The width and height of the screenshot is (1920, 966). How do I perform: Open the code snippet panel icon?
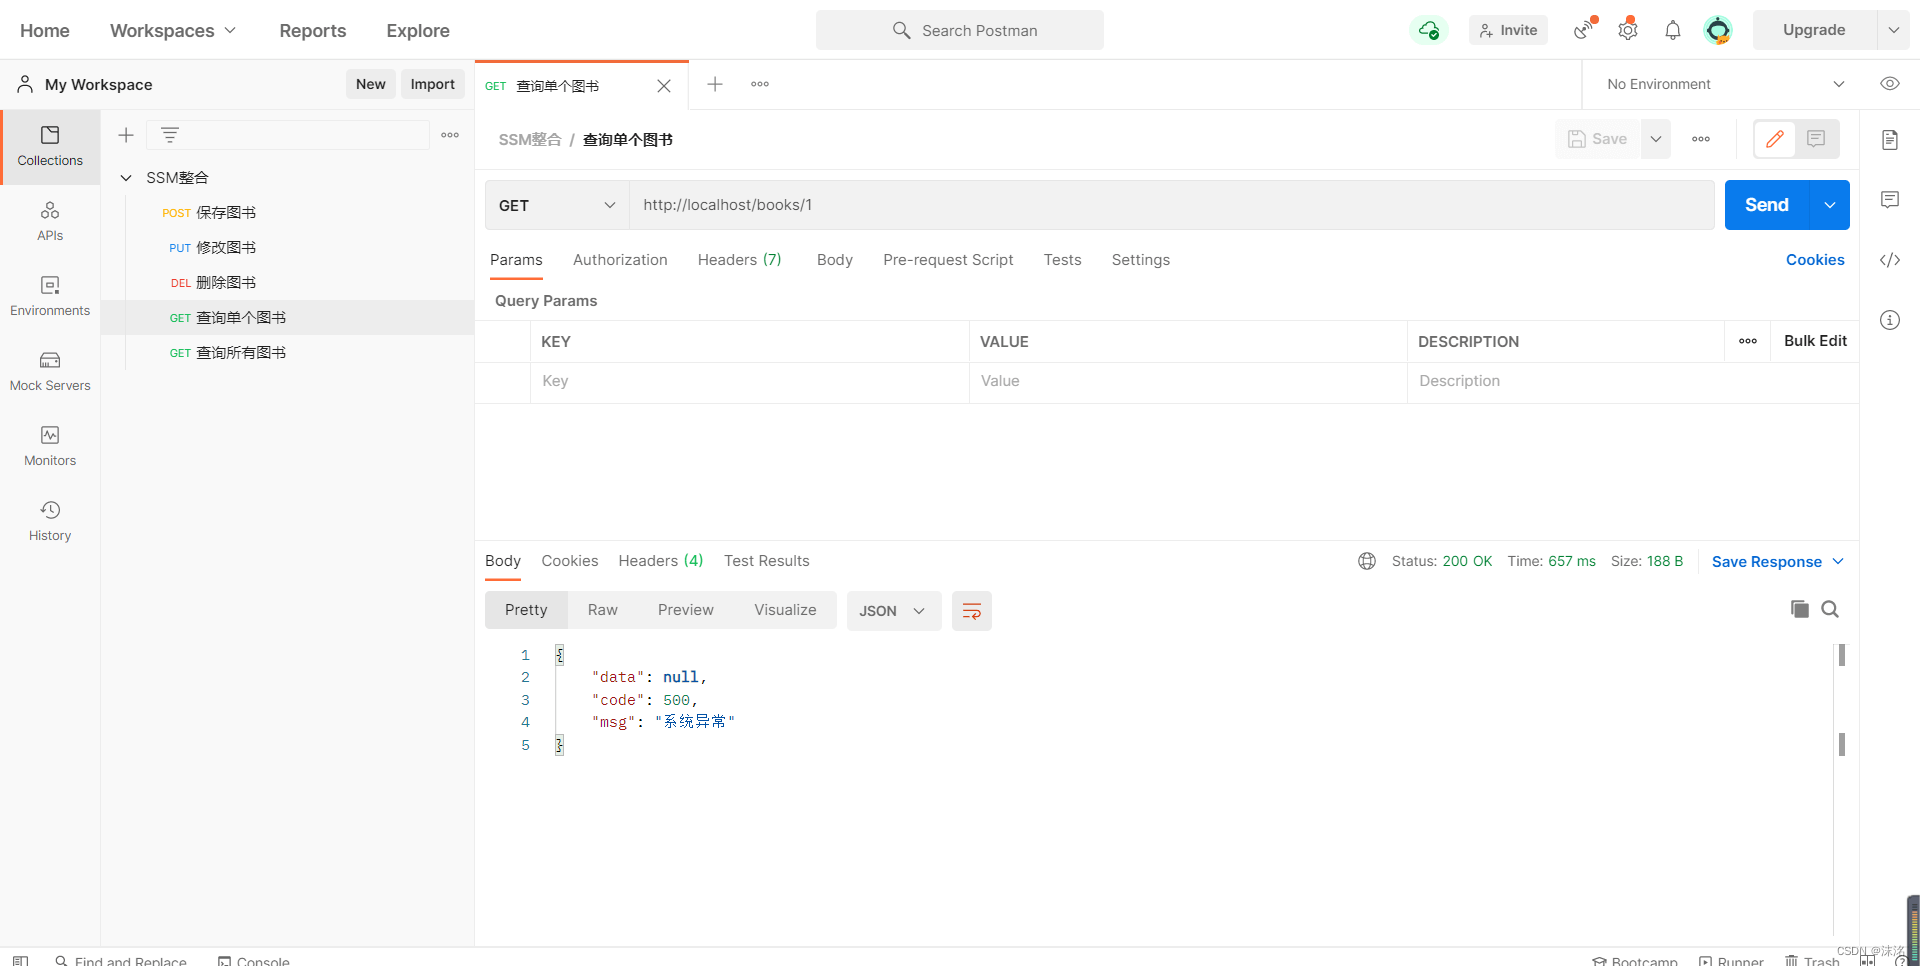1889,260
